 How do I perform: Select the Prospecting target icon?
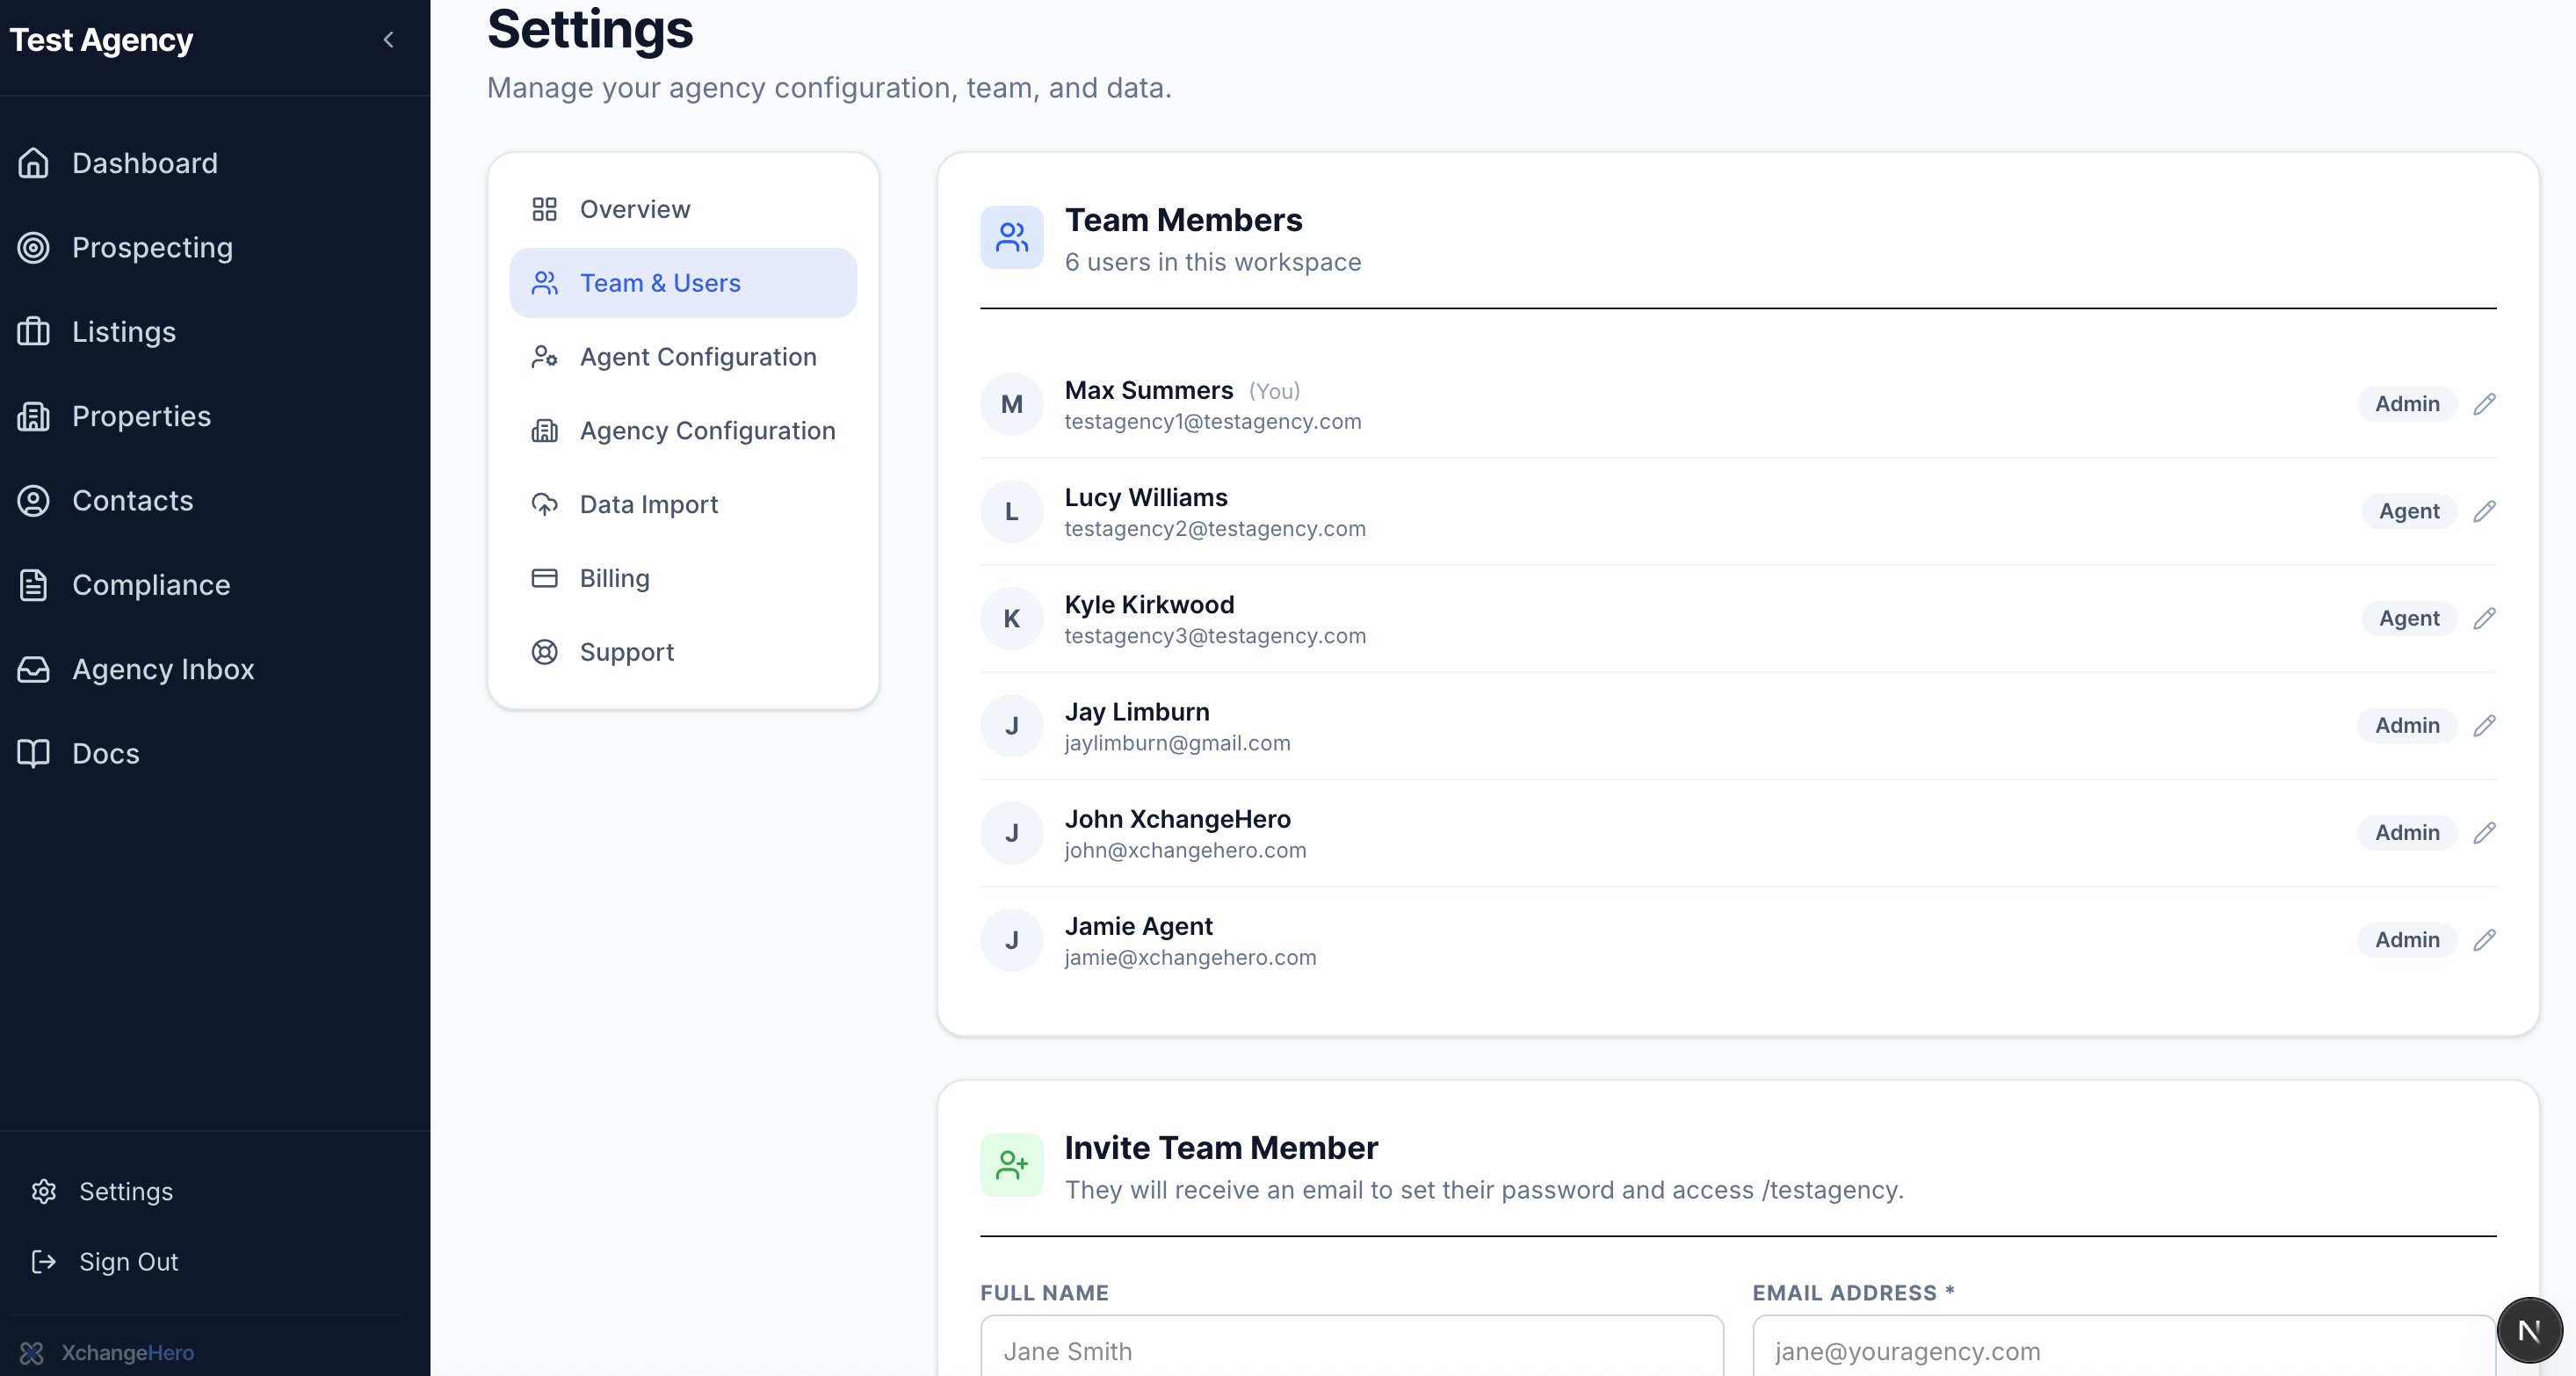click(x=33, y=247)
